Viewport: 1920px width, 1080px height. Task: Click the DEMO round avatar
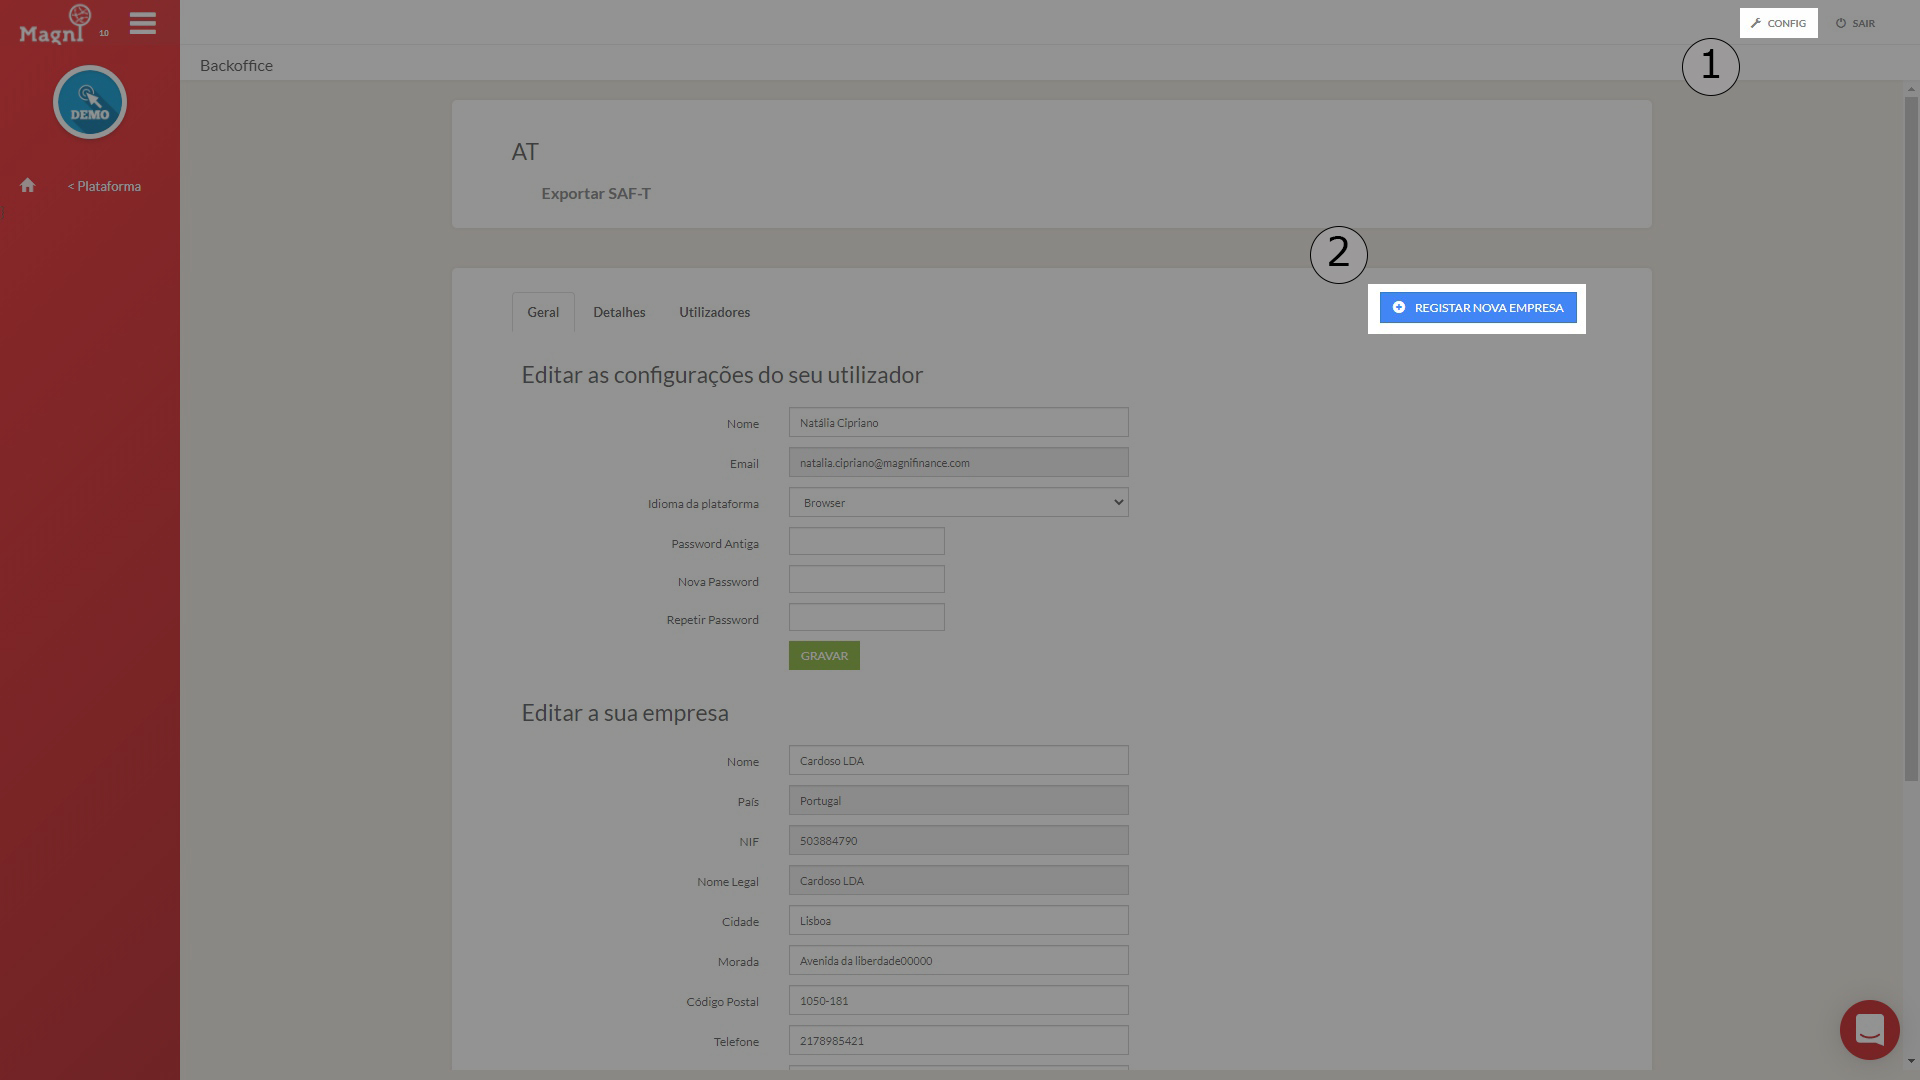pos(90,102)
